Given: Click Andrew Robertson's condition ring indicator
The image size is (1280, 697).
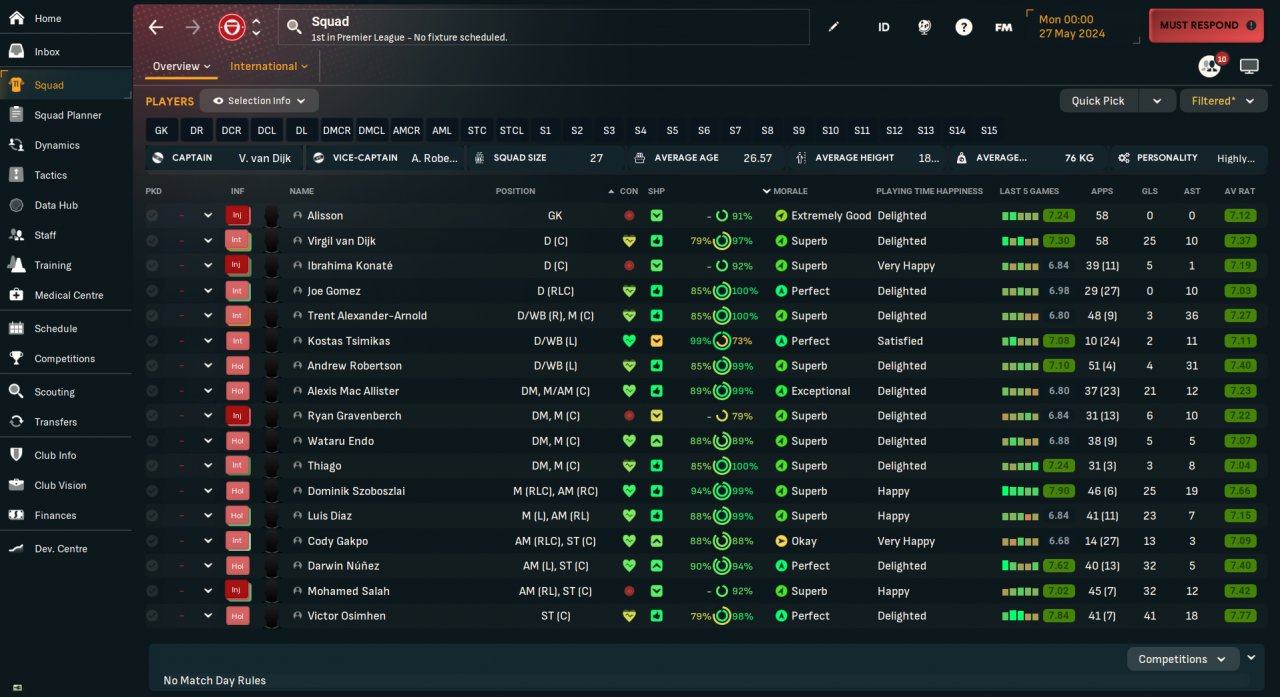Looking at the screenshot, I should pos(721,366).
